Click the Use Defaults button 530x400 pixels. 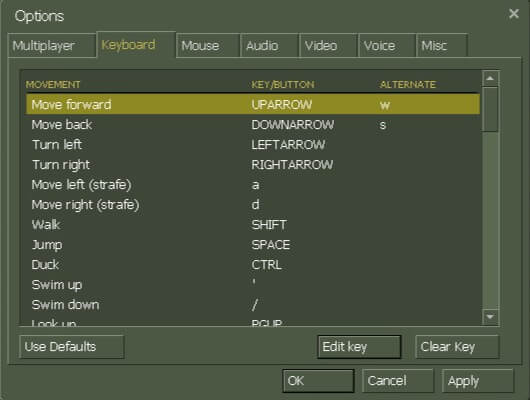(x=72, y=347)
